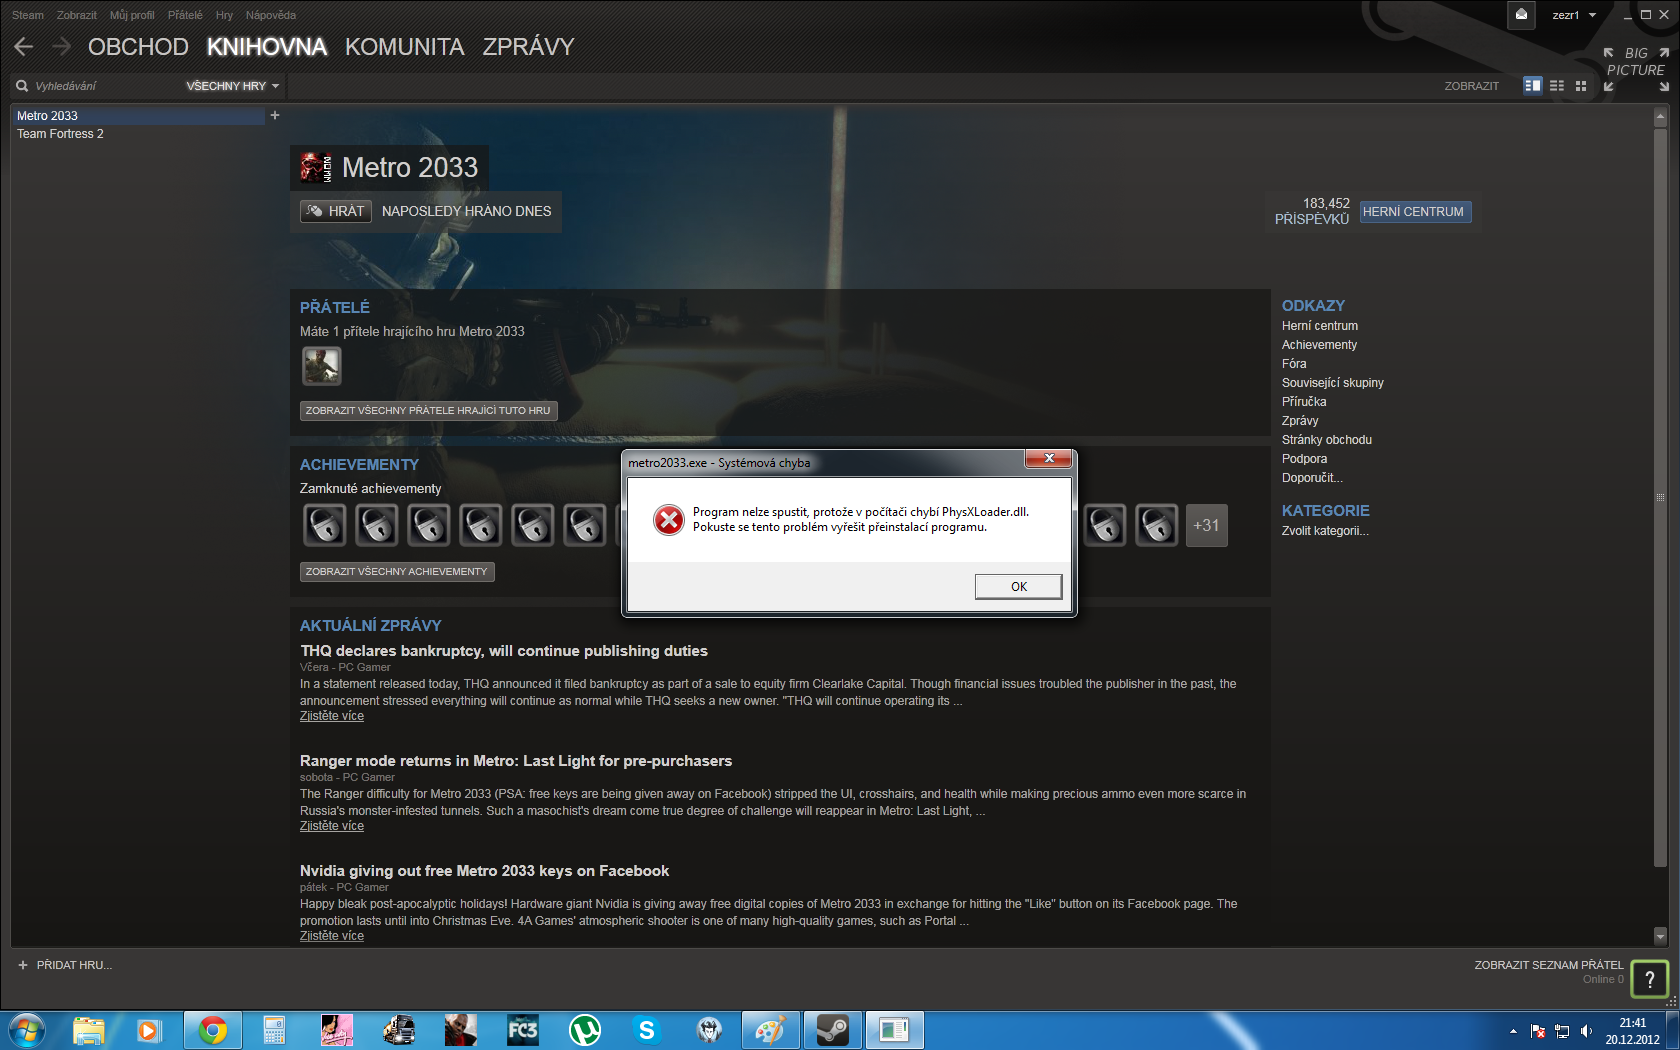This screenshot has height=1050, width=1680.
Task: Click PŘIDAT HRU at bottom left
Action: click(x=65, y=965)
